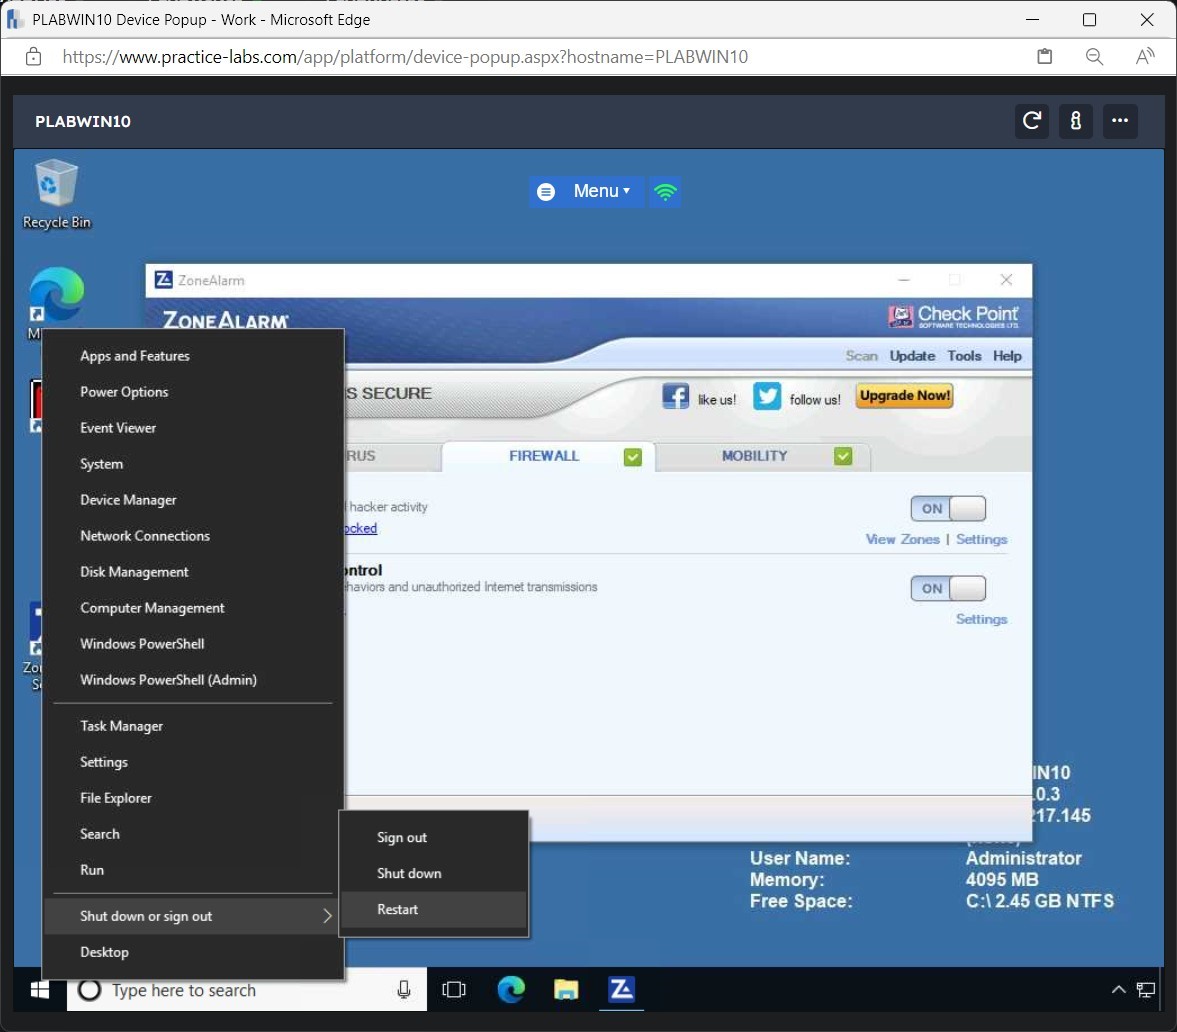Open File Explorer from the taskbar
The image size is (1177, 1032).
pyautogui.click(x=566, y=990)
